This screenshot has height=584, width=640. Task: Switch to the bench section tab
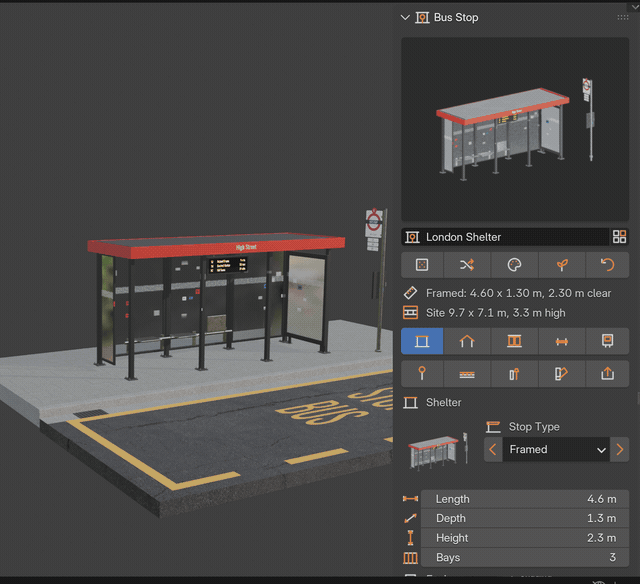(562, 341)
